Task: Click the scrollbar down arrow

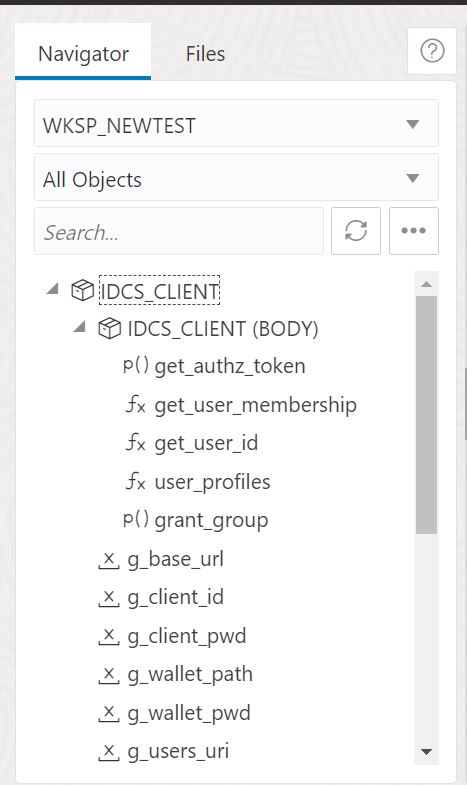Action: pos(426,751)
